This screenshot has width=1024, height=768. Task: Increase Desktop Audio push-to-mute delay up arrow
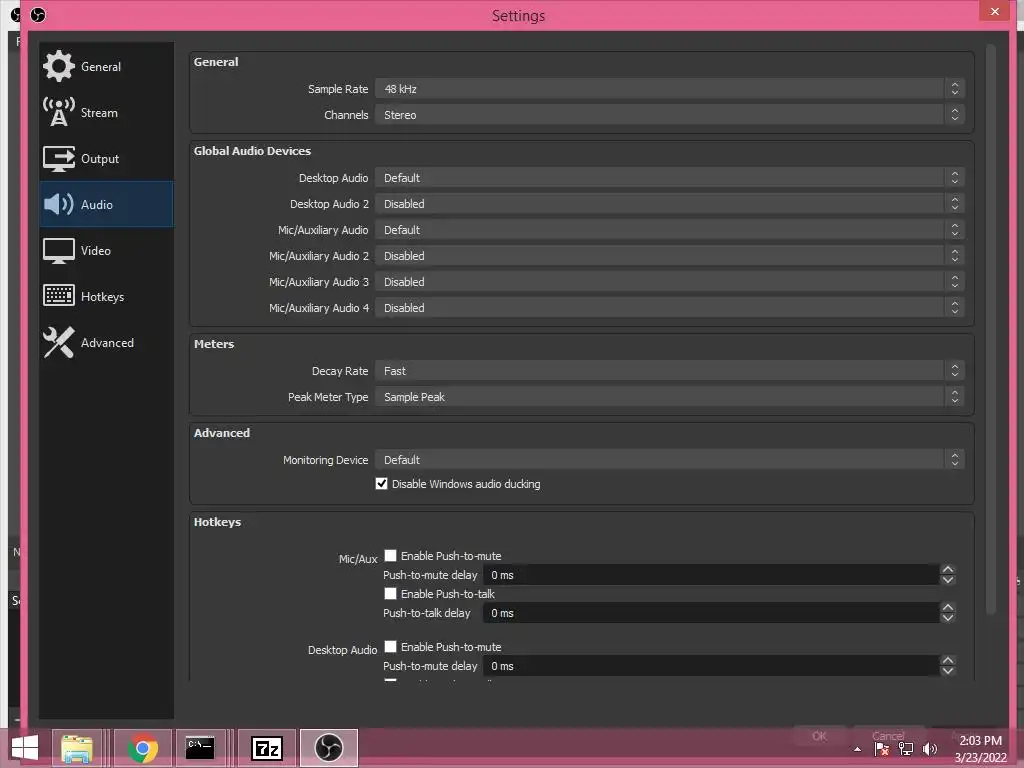948,661
